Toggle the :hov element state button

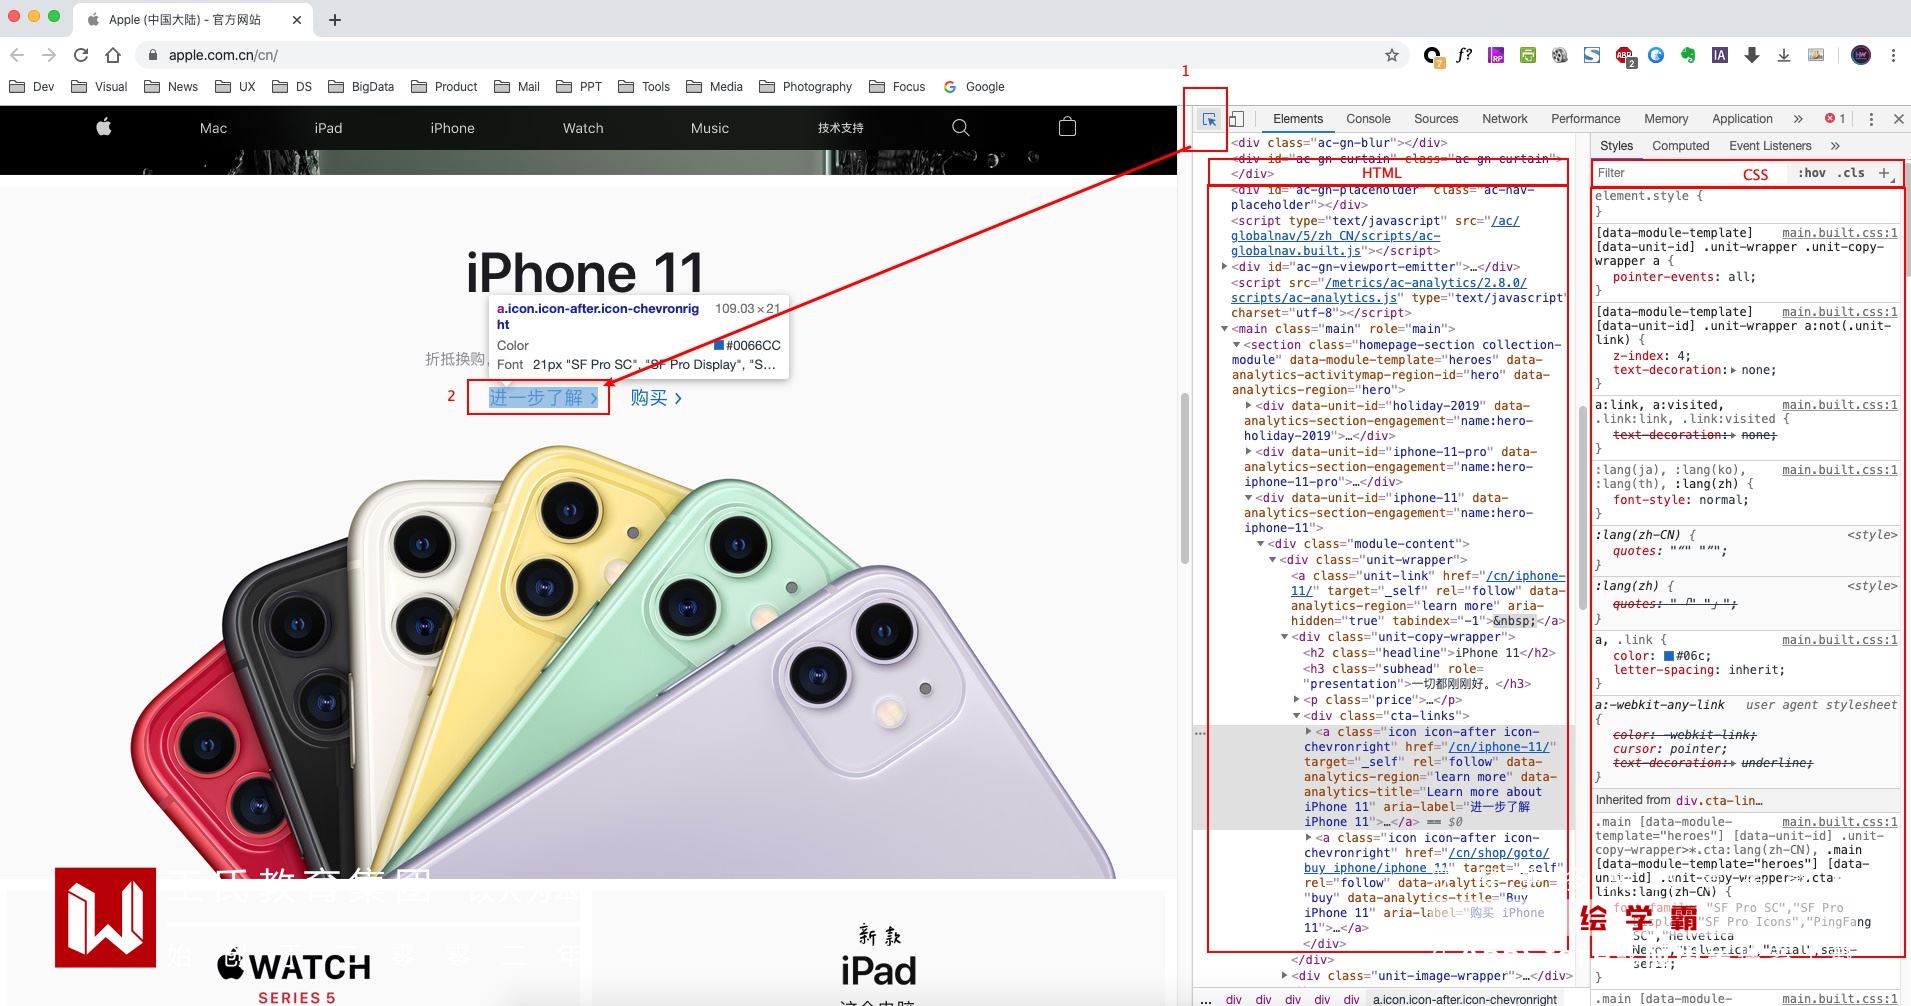click(x=1812, y=173)
